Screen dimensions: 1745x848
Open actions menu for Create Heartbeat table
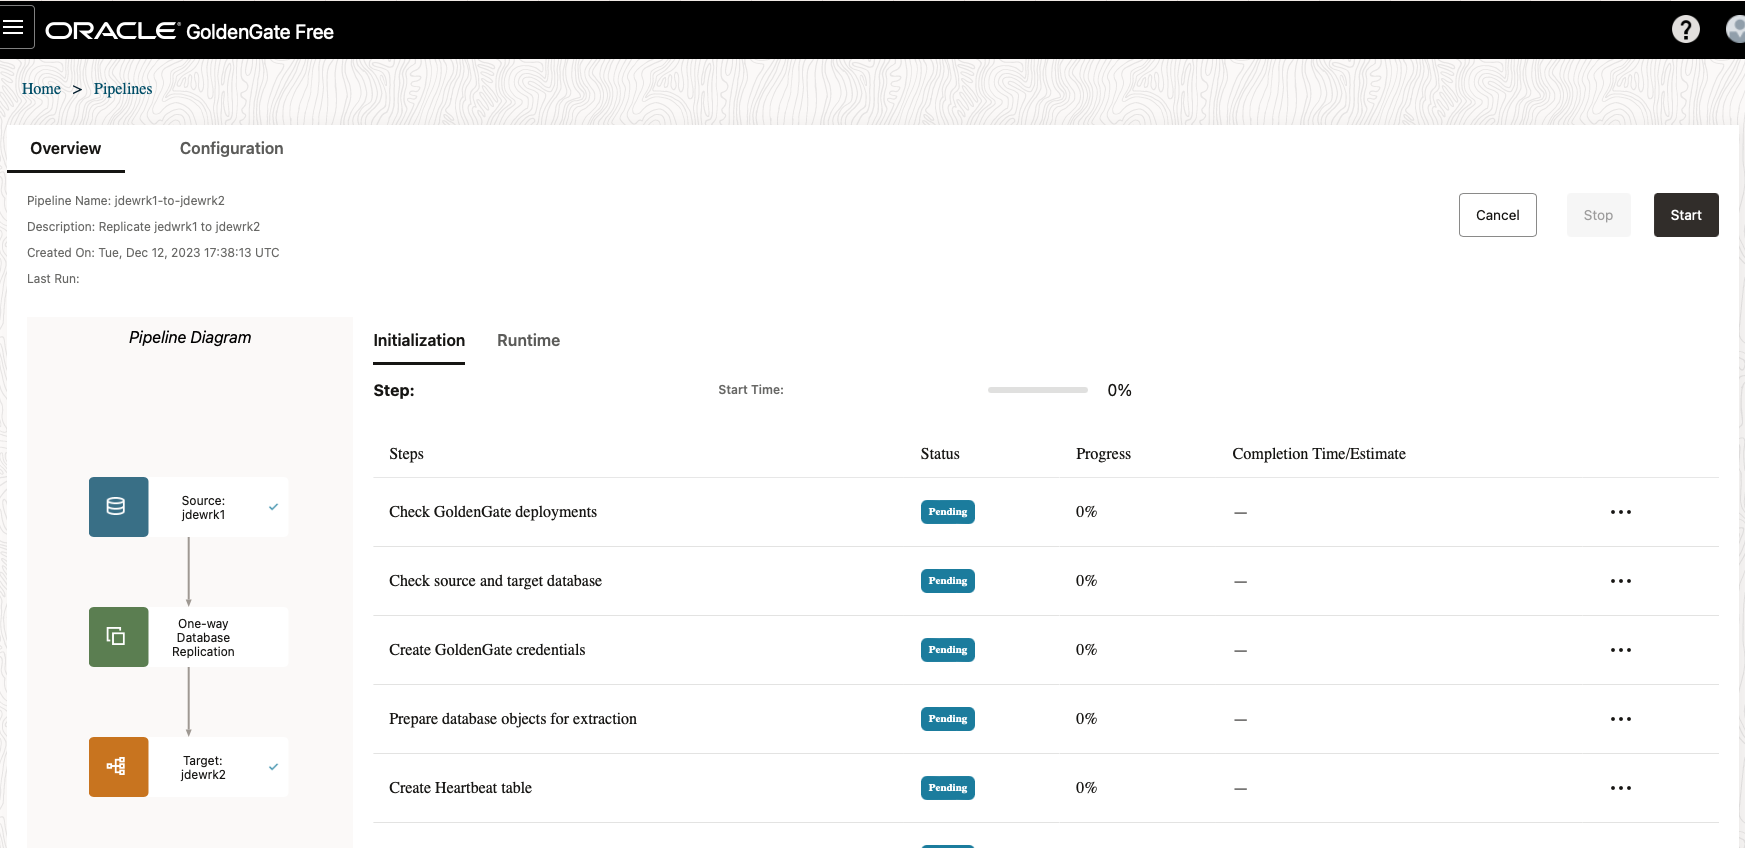pos(1621,788)
